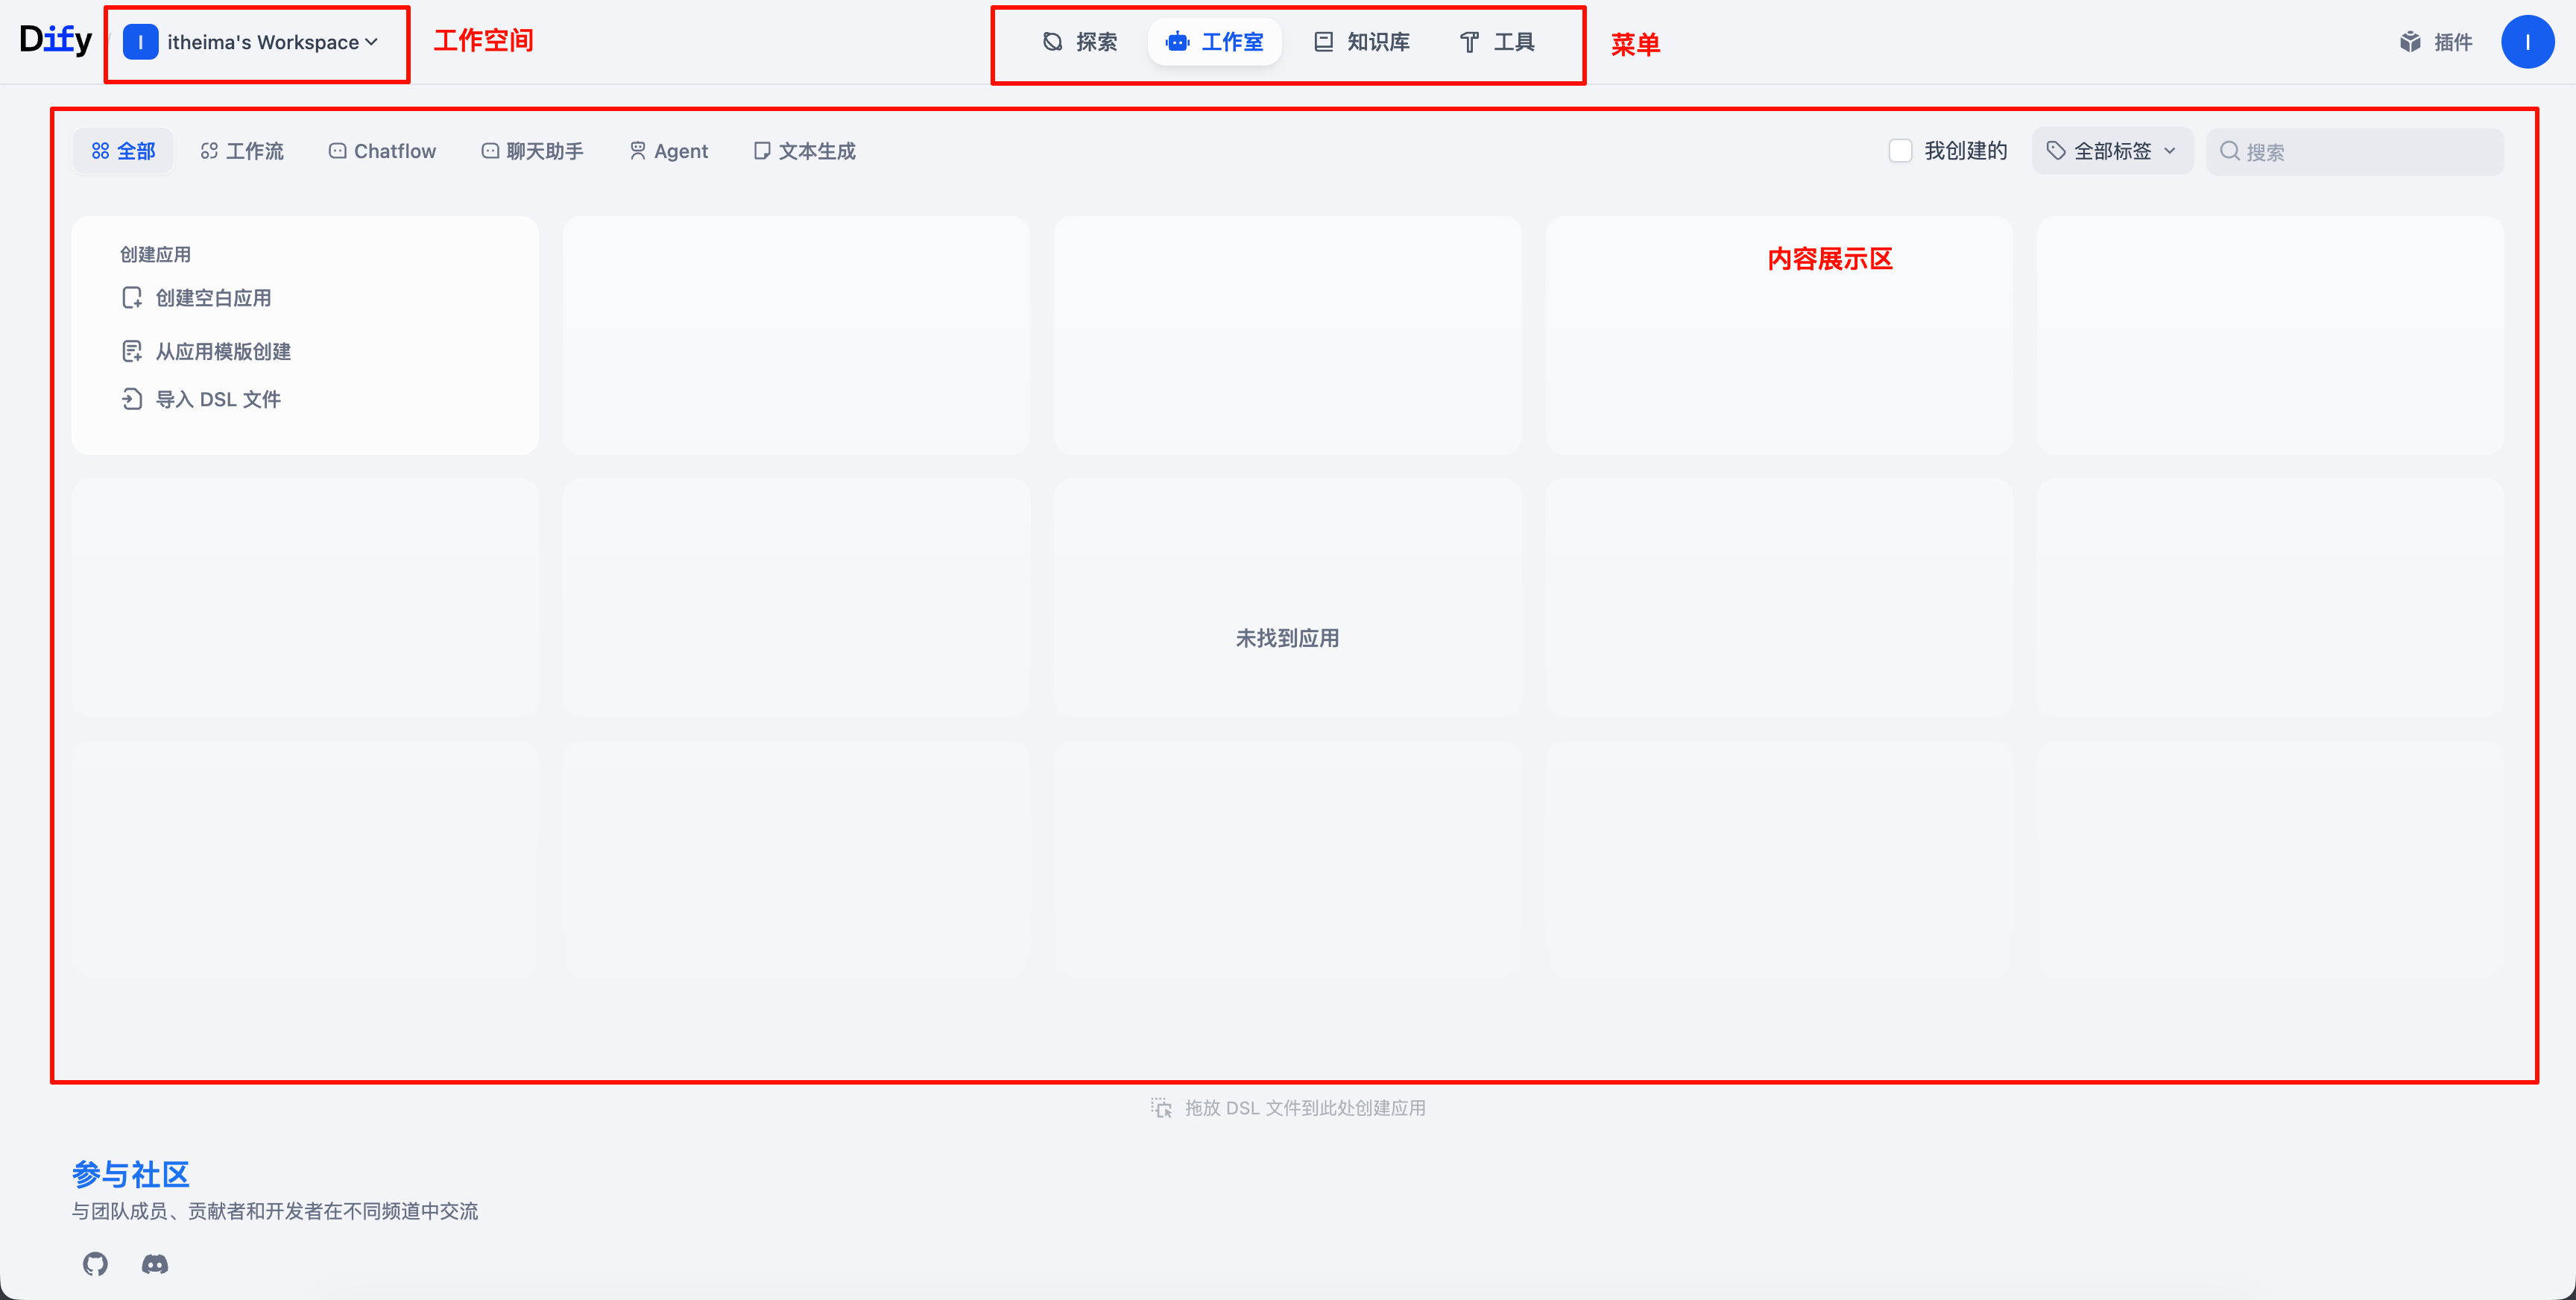Expand the 全部标签 tag filter dropdown

tap(2112, 151)
